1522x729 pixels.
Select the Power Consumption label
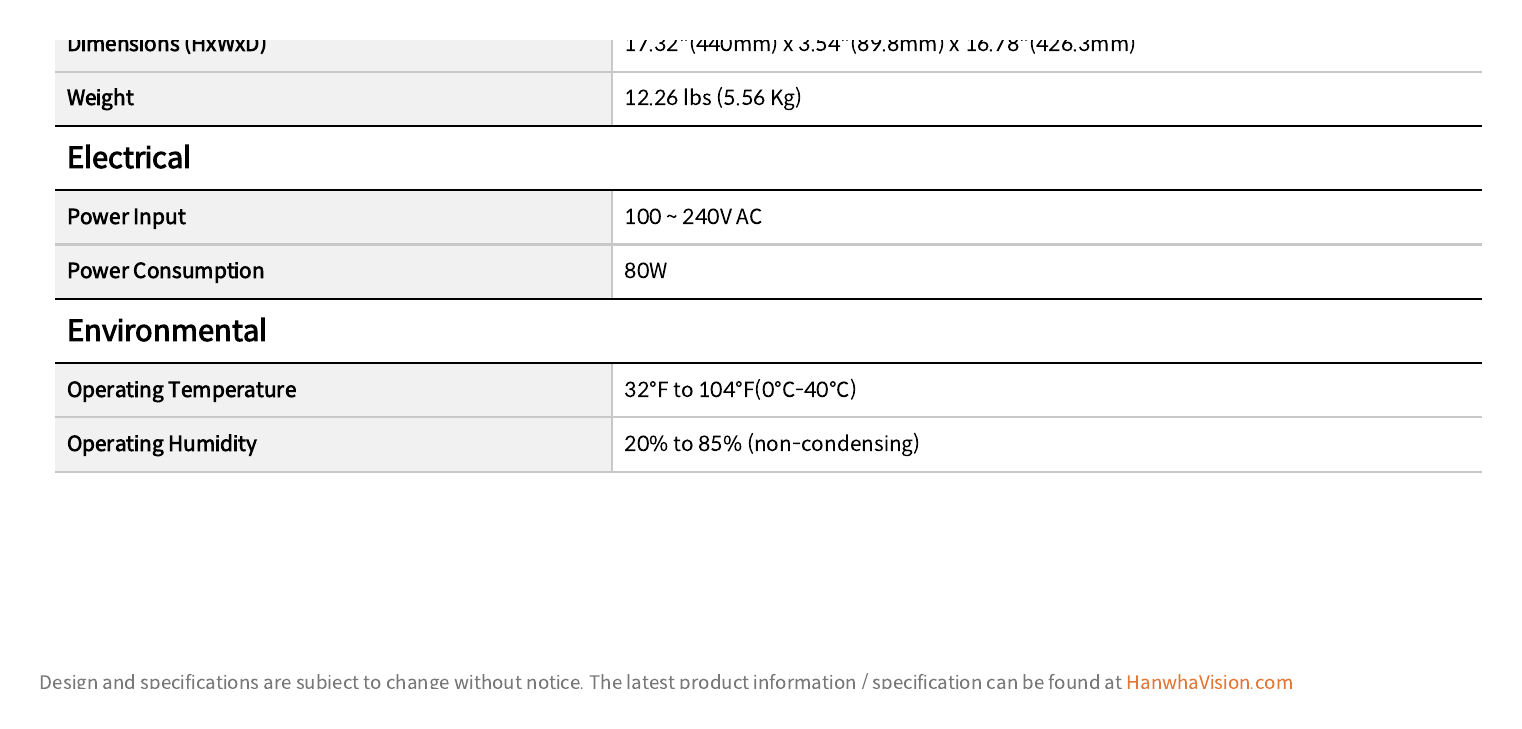[x=165, y=271]
